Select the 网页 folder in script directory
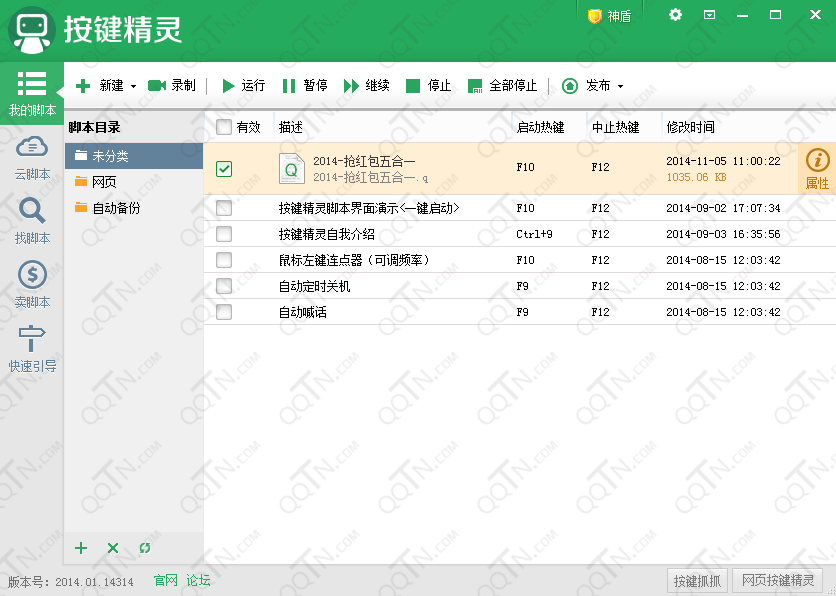Viewport: 836px width, 596px height. (x=104, y=182)
